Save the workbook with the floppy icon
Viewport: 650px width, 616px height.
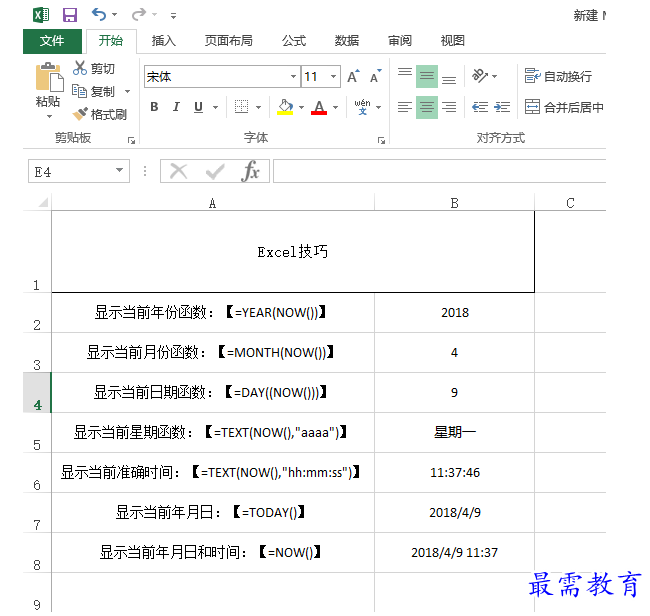click(x=70, y=15)
